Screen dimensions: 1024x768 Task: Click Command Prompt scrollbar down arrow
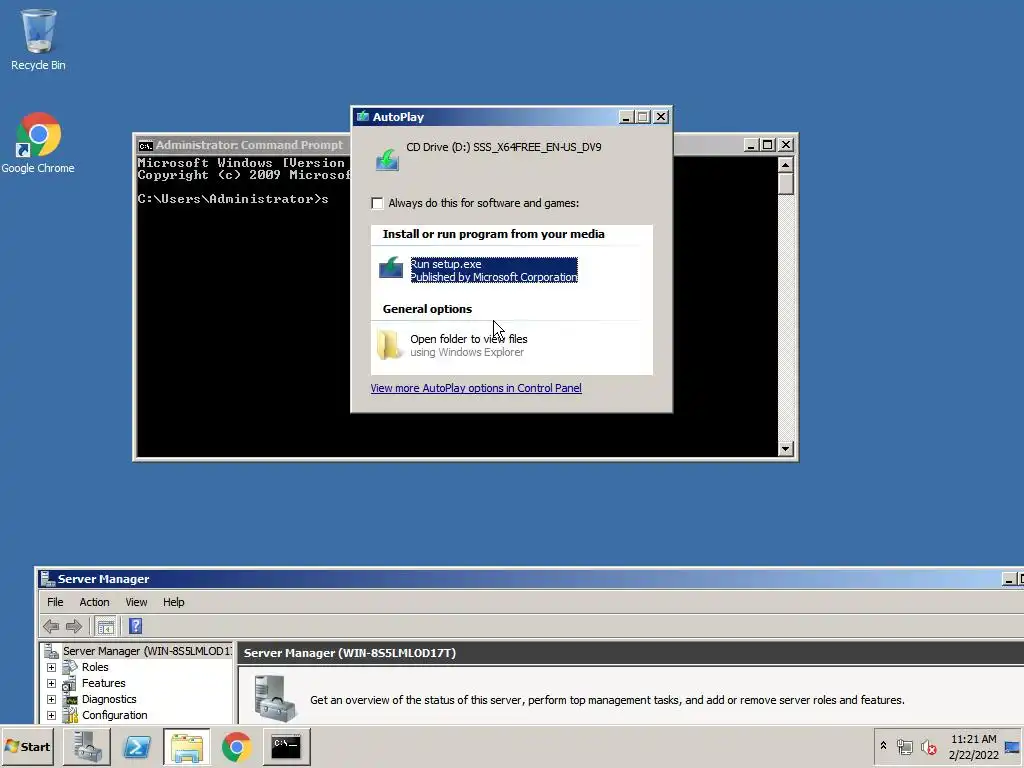tap(786, 449)
